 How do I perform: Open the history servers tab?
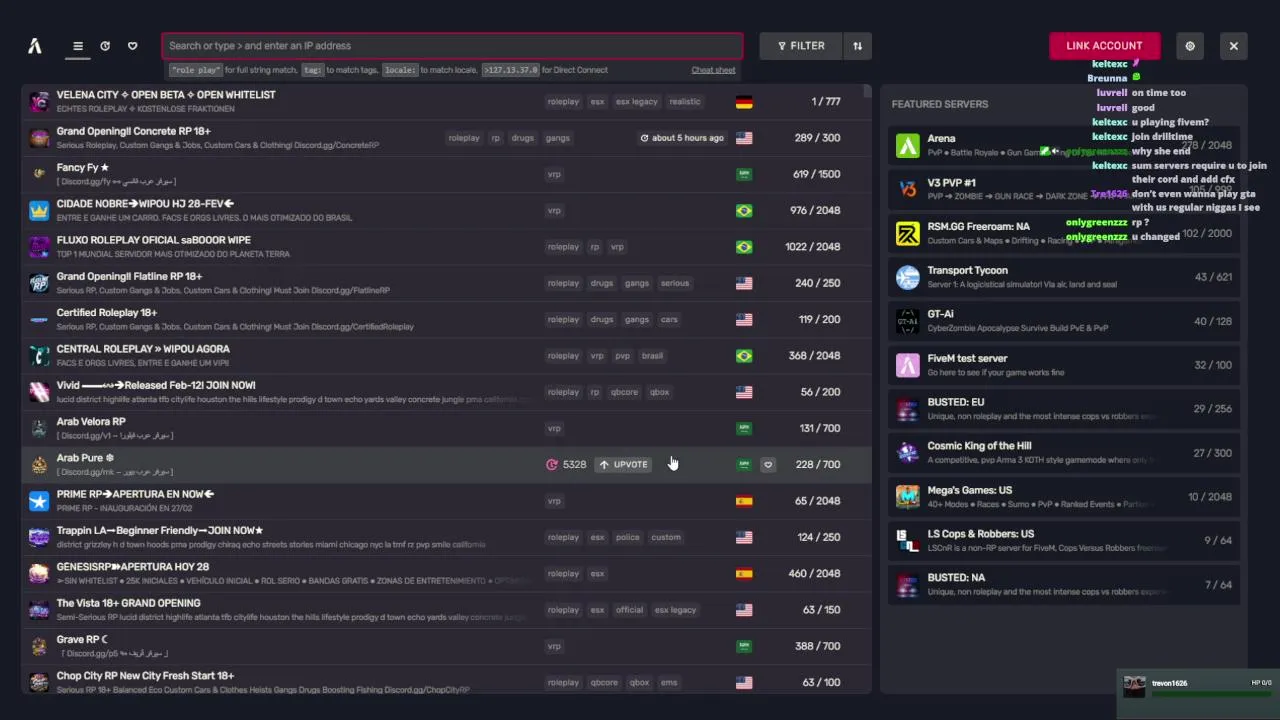105,46
